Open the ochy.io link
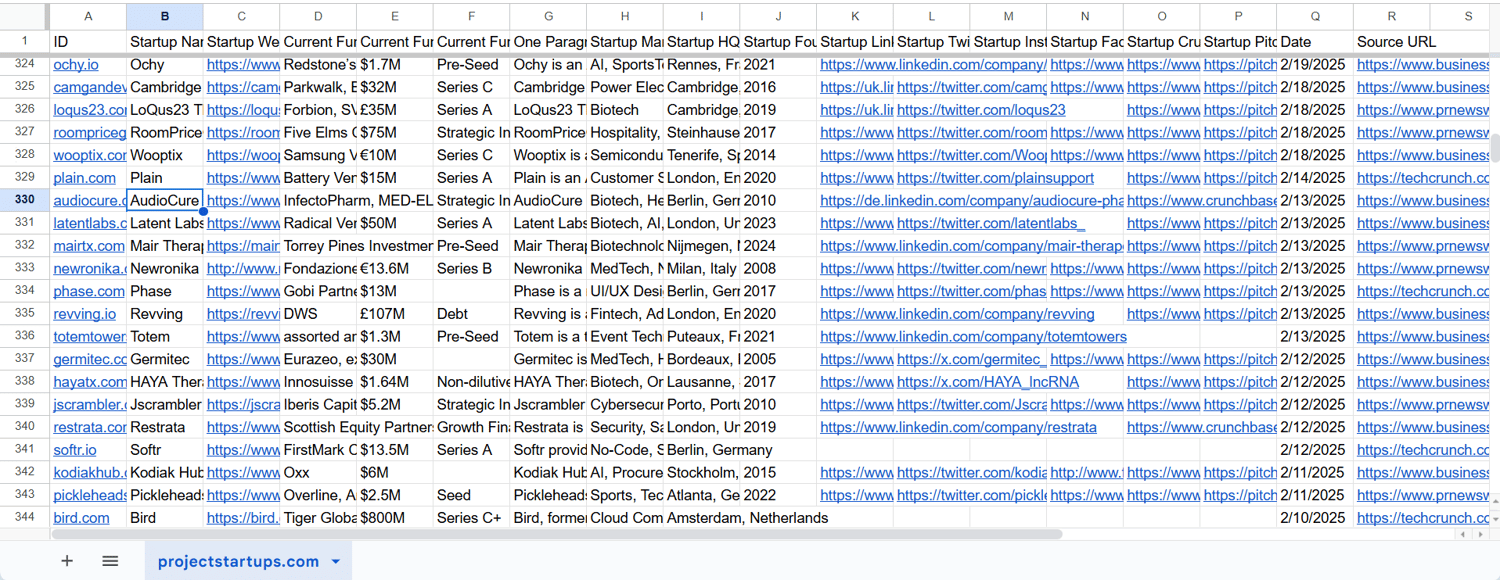1500x580 pixels. tap(76, 64)
